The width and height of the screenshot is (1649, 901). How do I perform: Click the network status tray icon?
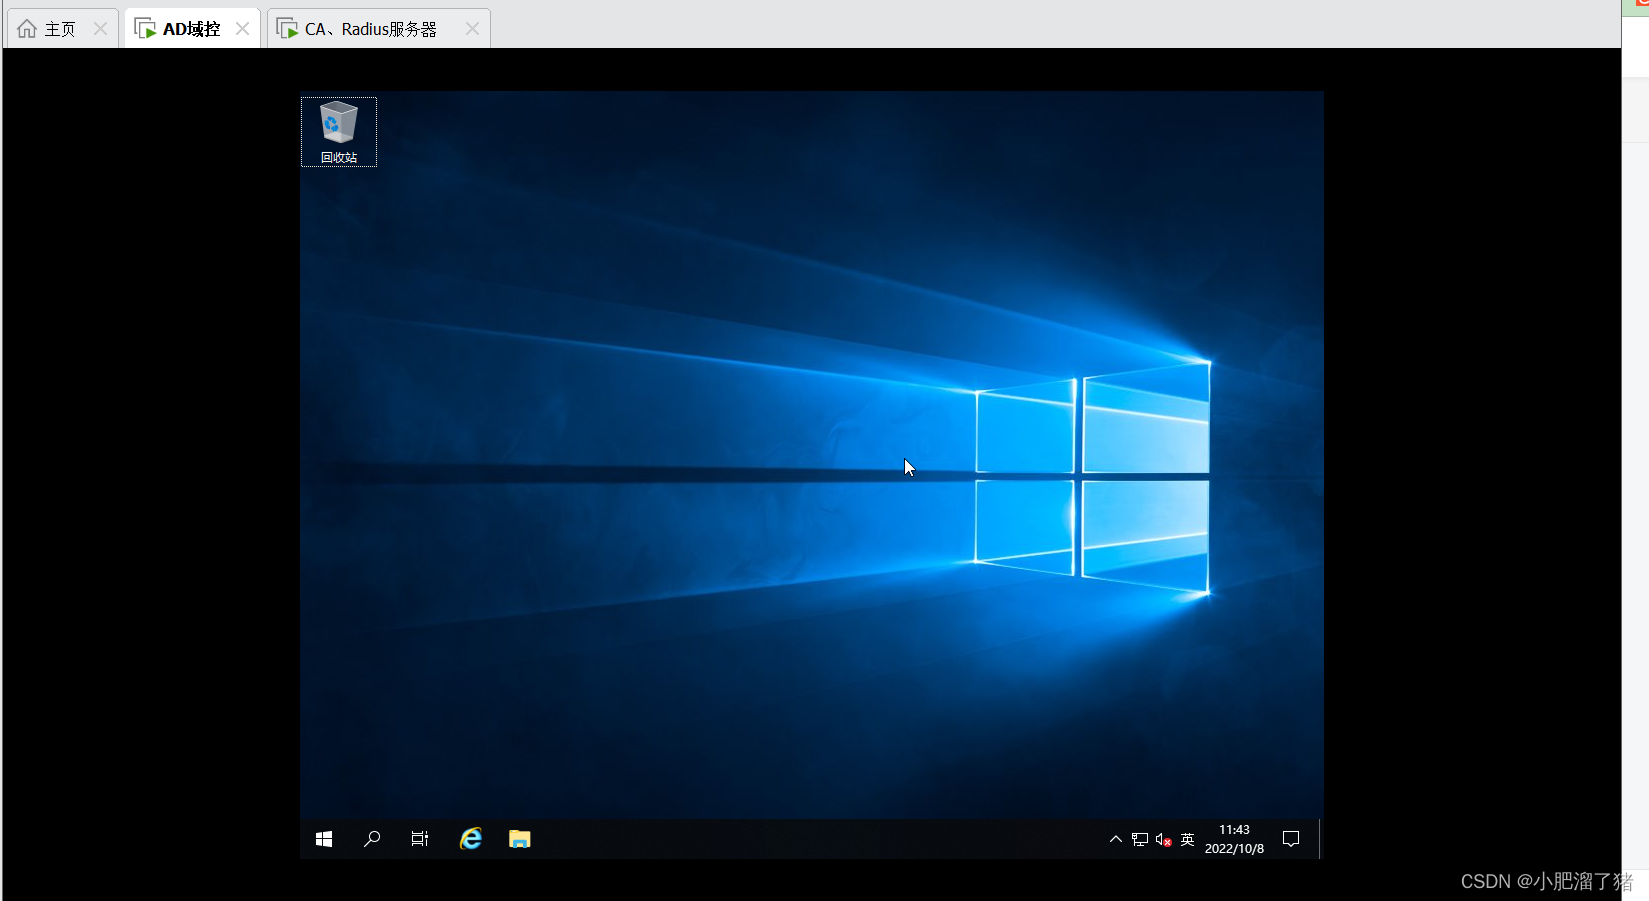coord(1140,840)
